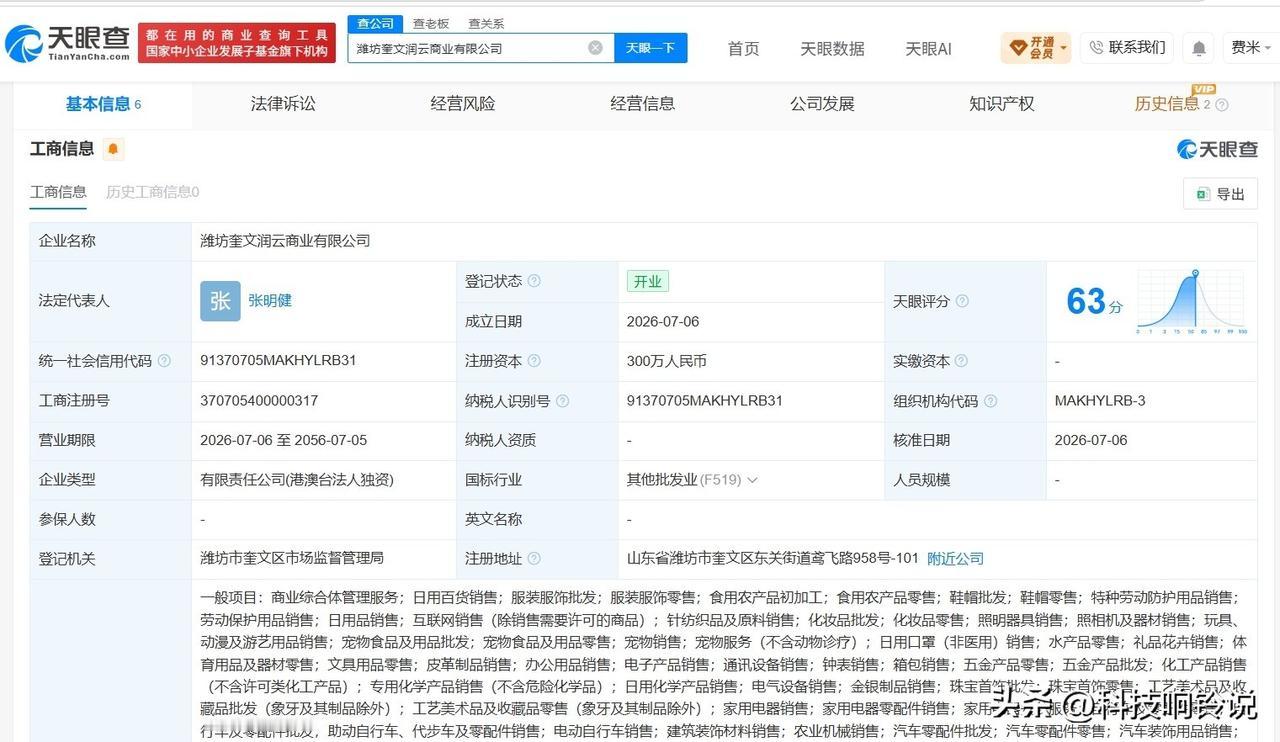This screenshot has height=742, width=1280.
Task: Select the 核准日期 value 2026-07-06
Action: (1091, 440)
